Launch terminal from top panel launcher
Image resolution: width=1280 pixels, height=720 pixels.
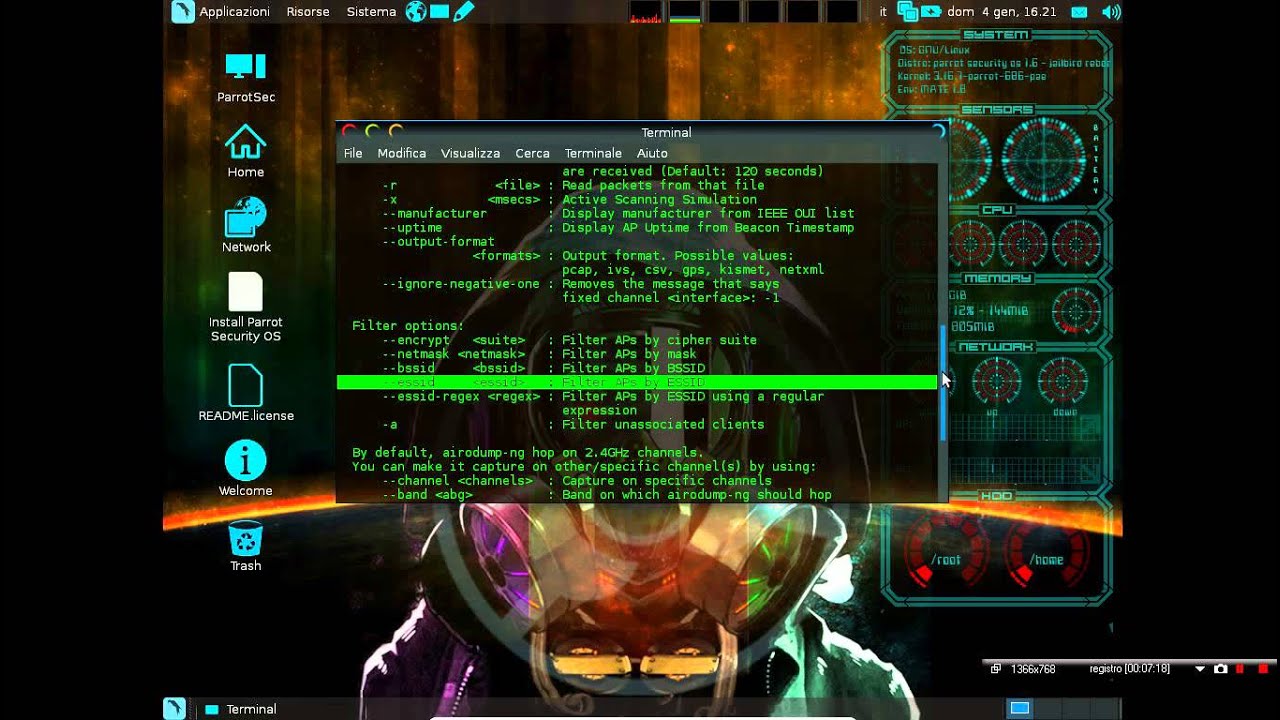coord(439,12)
